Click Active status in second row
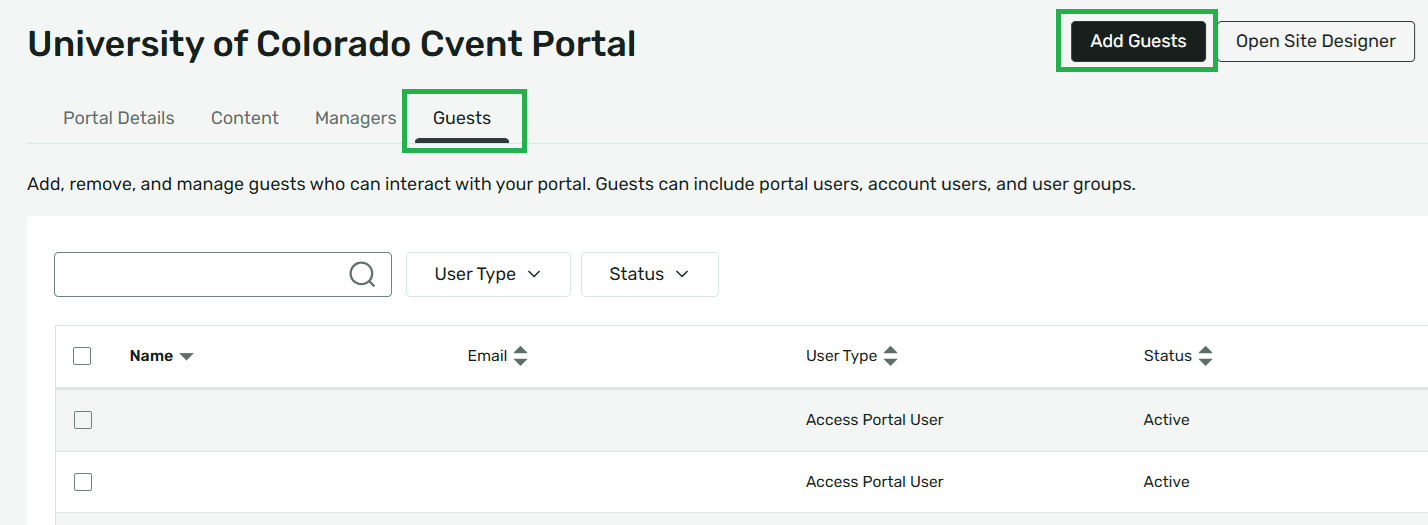 pyautogui.click(x=1166, y=482)
